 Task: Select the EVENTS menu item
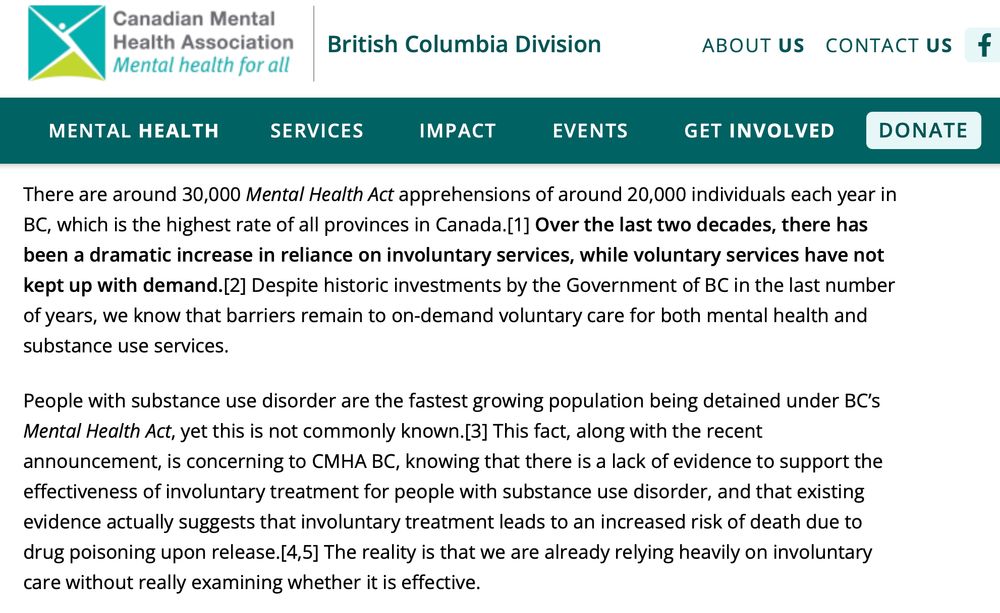coord(590,130)
